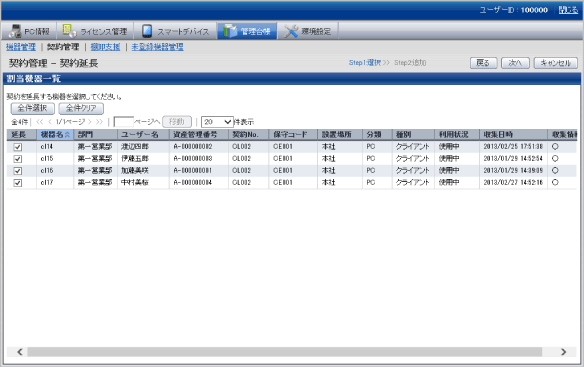Click the ライセンス管理 license disc icon
Image resolution: width=584 pixels, height=367 pixels.
pyautogui.click(x=69, y=31)
